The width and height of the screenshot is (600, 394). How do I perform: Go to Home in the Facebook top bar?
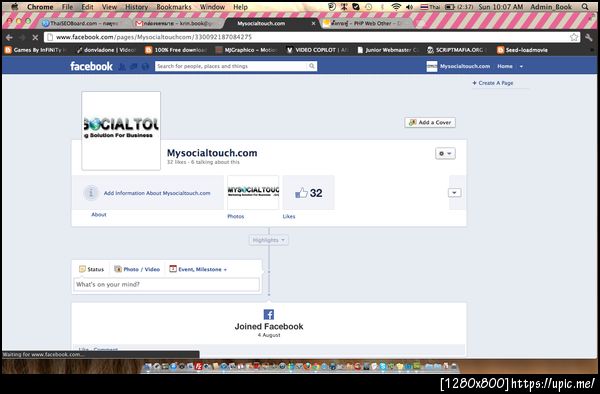pyautogui.click(x=505, y=66)
